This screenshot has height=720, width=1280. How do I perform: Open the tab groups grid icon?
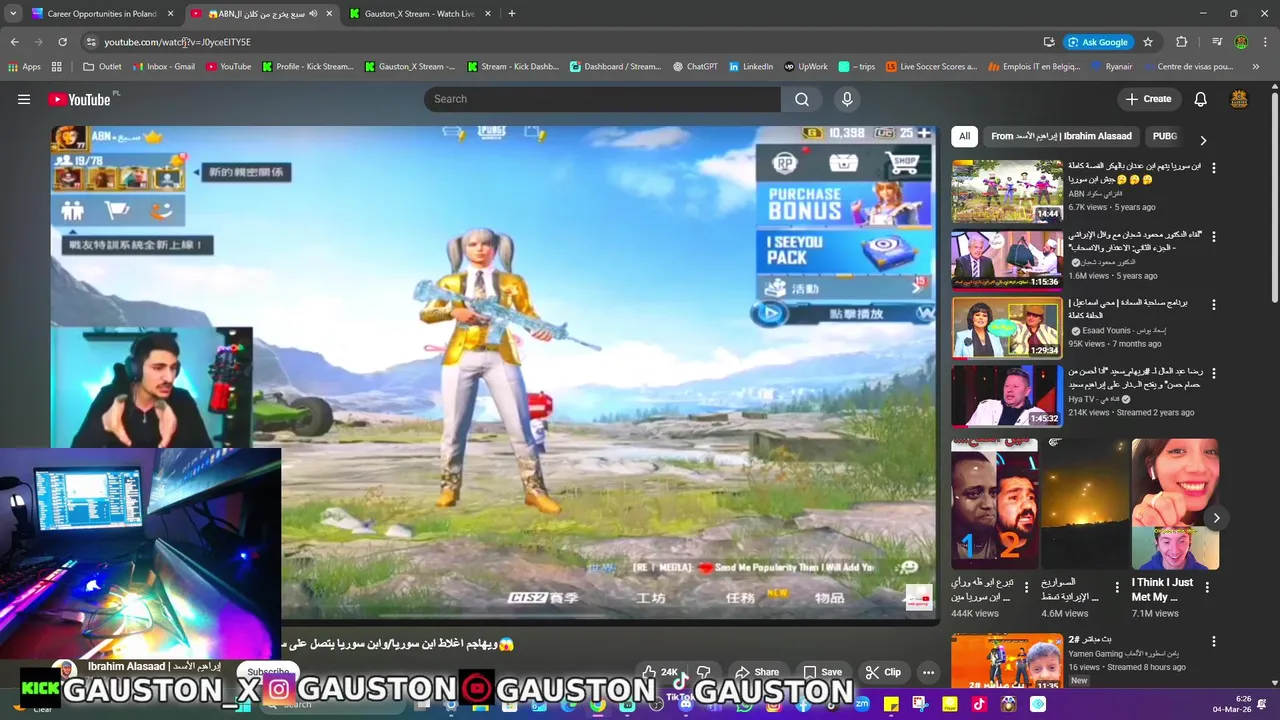57,67
